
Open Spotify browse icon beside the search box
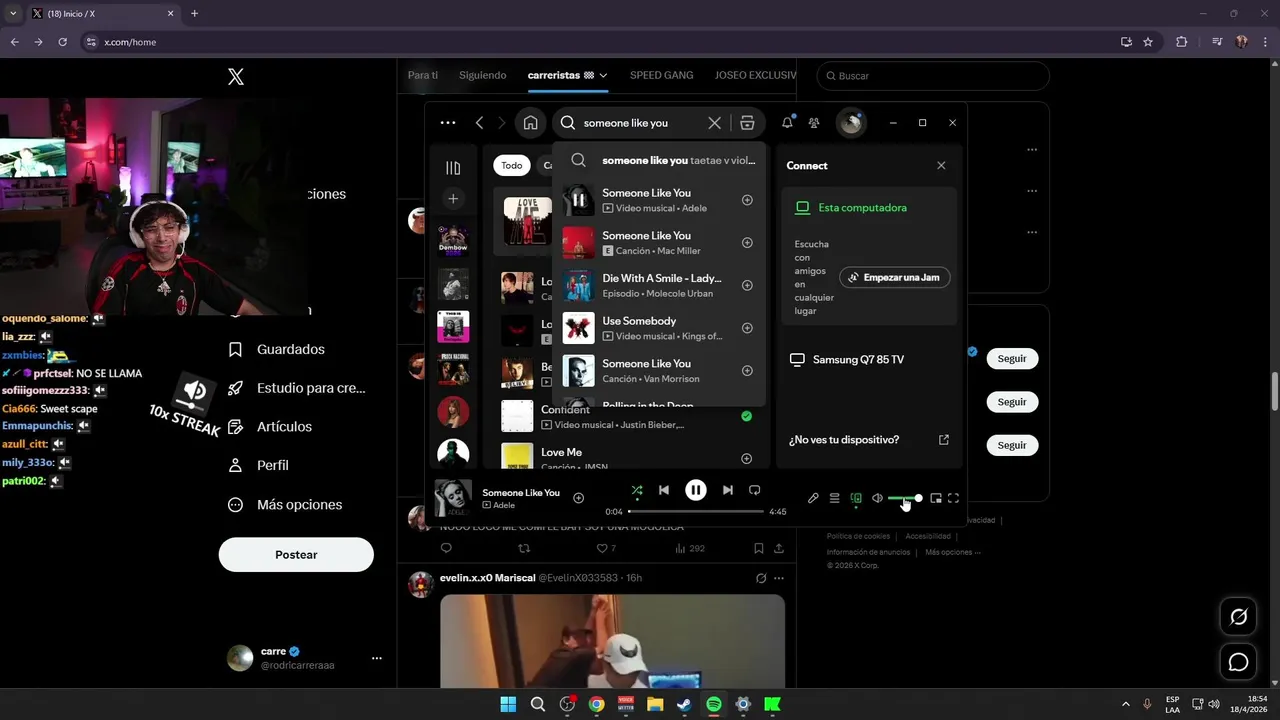pos(747,123)
